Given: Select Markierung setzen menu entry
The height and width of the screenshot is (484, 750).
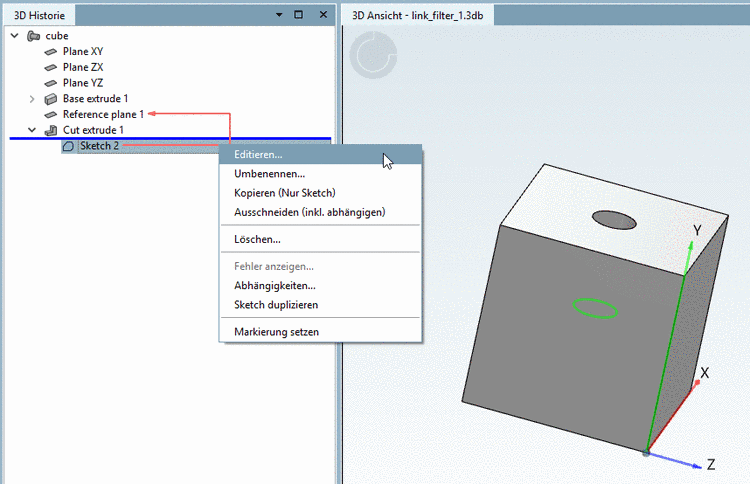Looking at the screenshot, I should click(x=320, y=332).
